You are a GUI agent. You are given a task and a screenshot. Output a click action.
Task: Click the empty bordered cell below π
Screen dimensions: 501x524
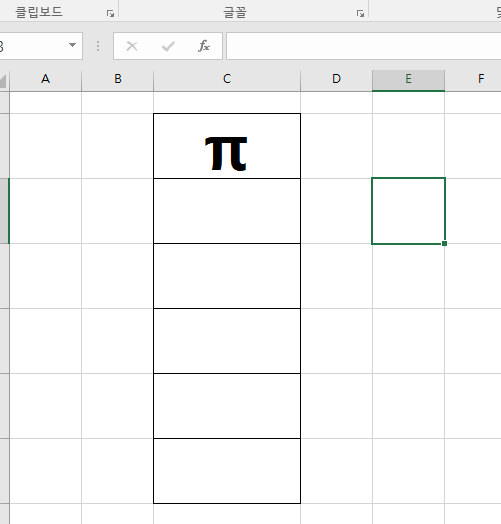pos(227,211)
